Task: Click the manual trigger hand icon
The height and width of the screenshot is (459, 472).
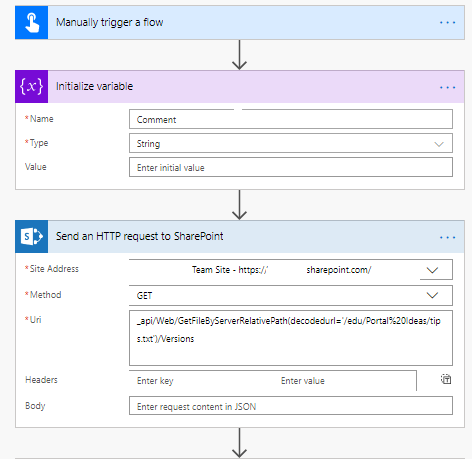Action: 32,23
